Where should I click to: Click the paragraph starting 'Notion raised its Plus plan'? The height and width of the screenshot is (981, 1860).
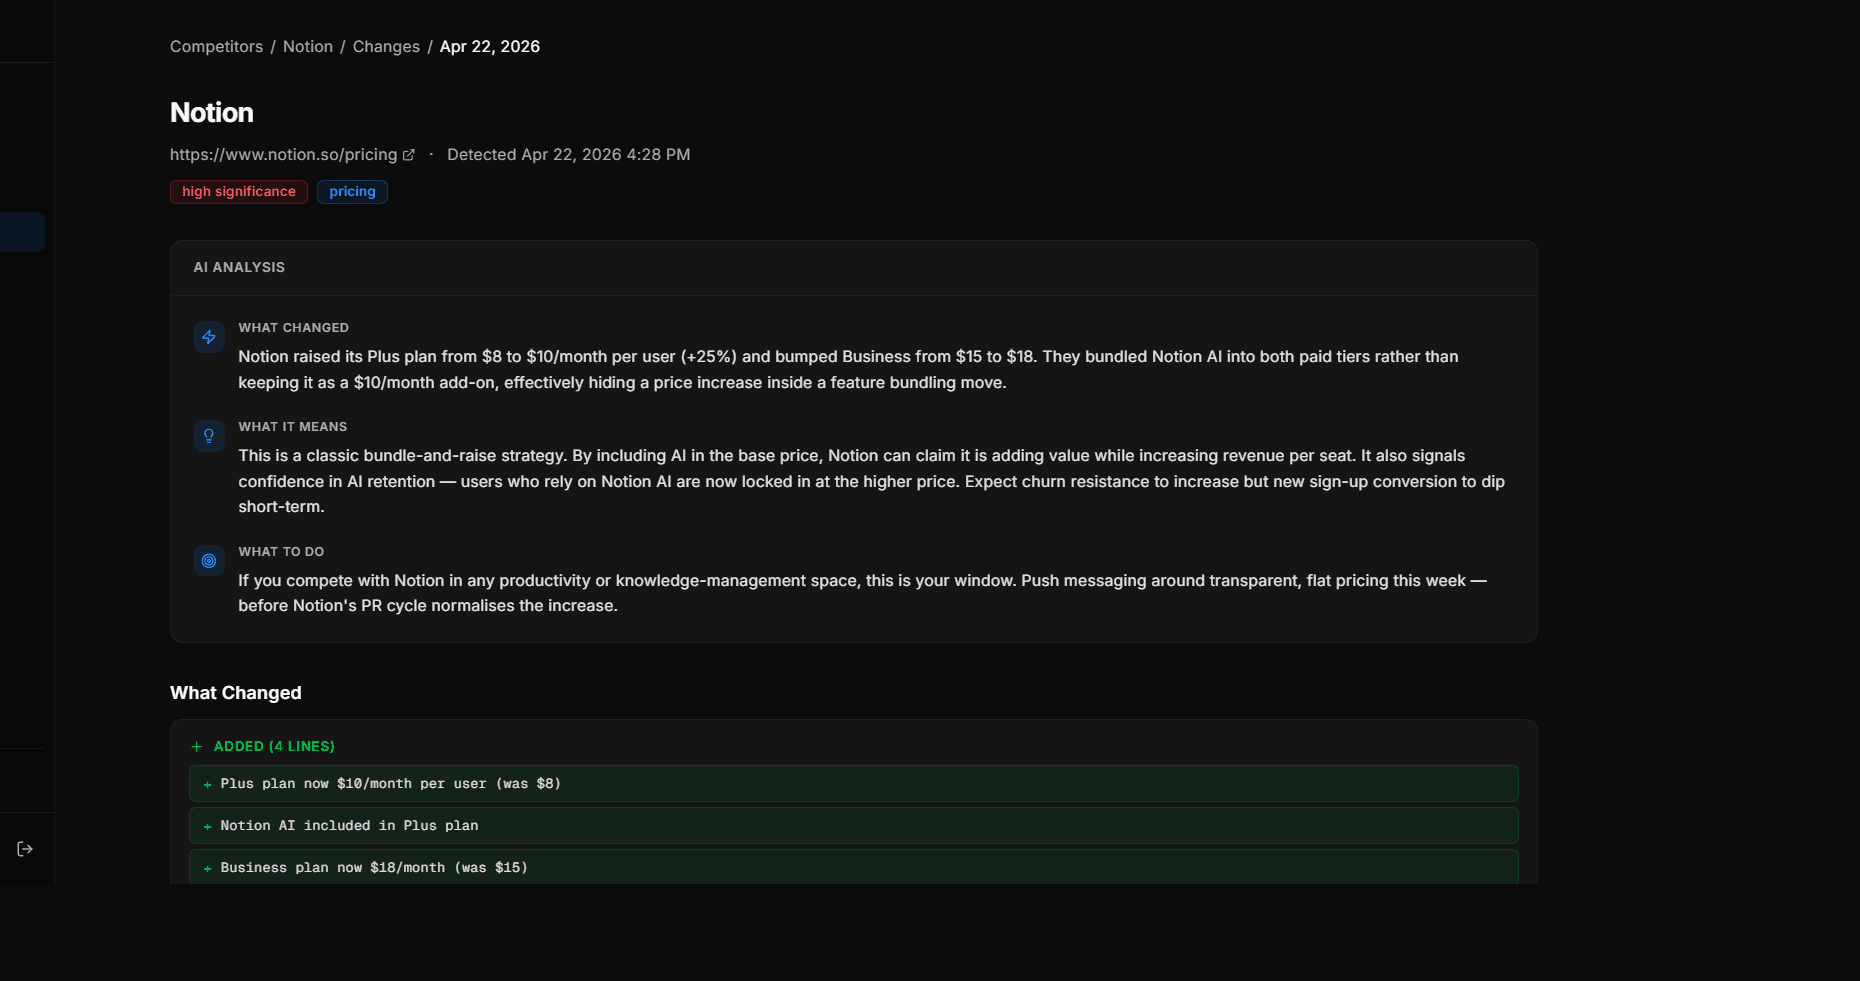(x=848, y=370)
